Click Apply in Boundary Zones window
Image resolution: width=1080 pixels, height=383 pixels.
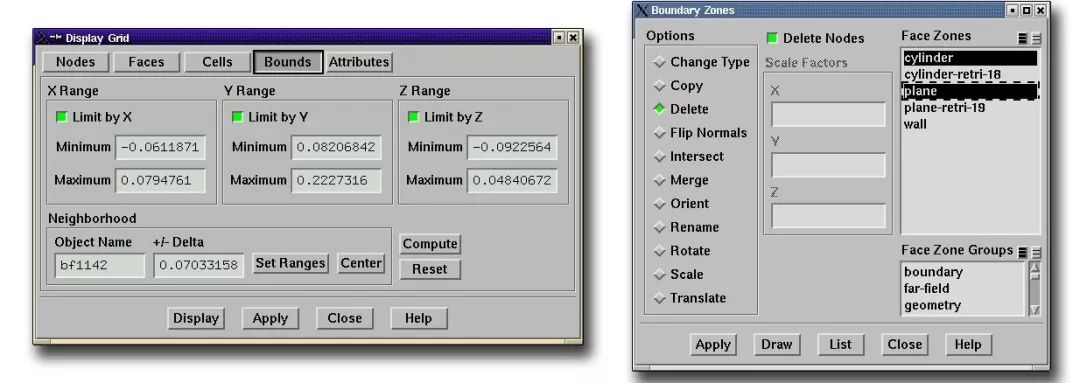[x=714, y=344]
